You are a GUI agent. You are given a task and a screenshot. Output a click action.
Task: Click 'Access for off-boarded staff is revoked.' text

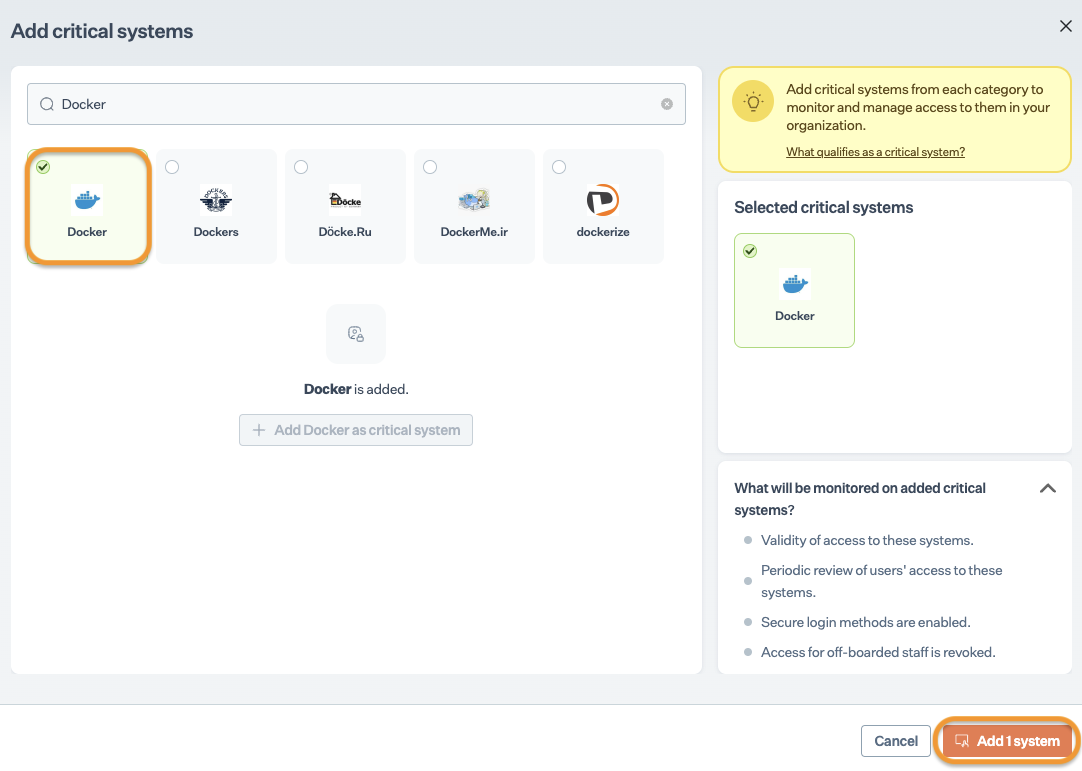[878, 652]
